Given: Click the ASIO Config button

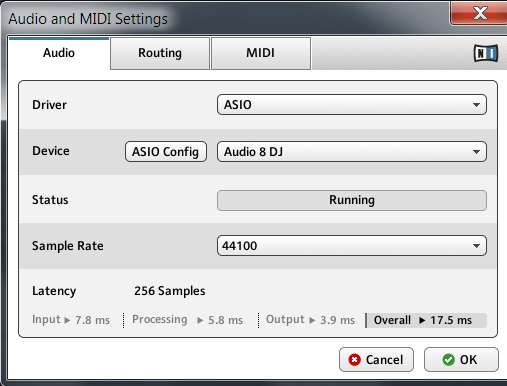Looking at the screenshot, I should tap(166, 152).
